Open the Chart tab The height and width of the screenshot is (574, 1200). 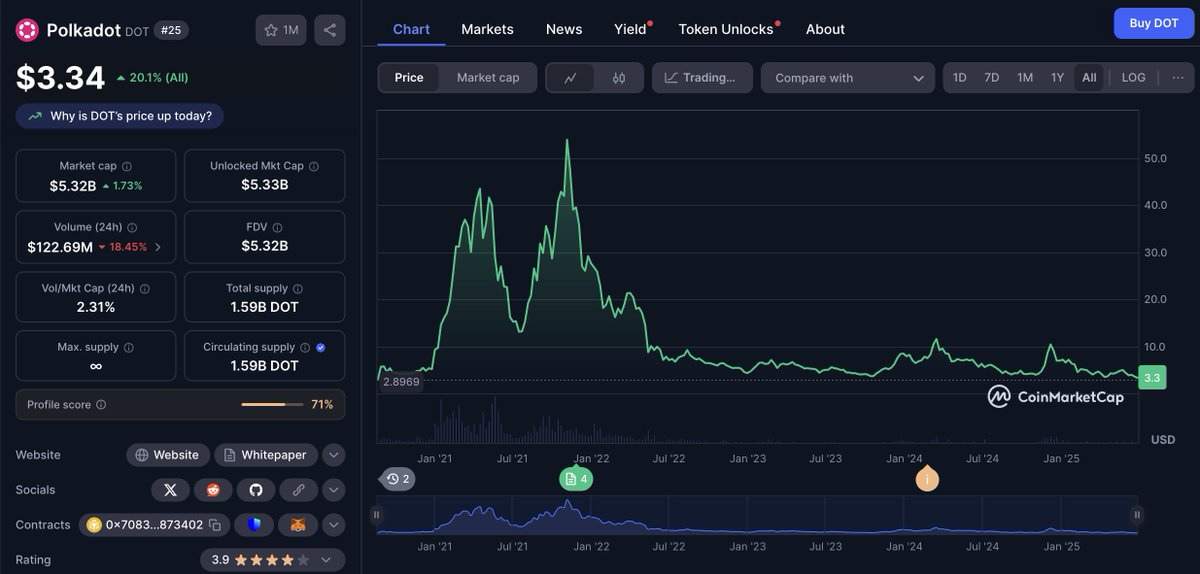(411, 29)
